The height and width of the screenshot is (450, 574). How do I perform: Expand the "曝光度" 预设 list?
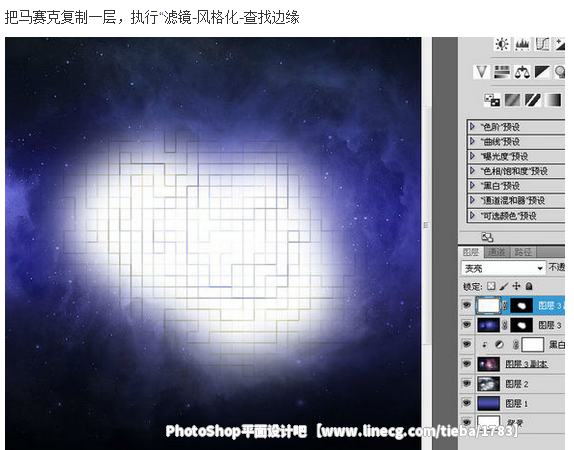click(472, 156)
